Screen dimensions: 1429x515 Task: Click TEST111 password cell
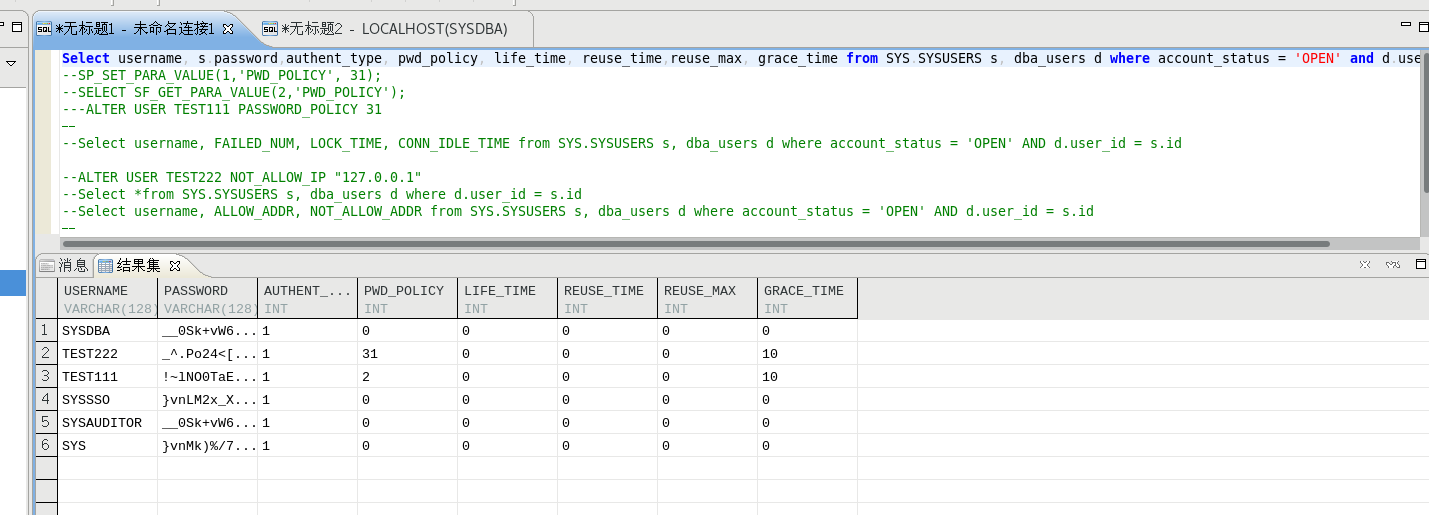207,377
